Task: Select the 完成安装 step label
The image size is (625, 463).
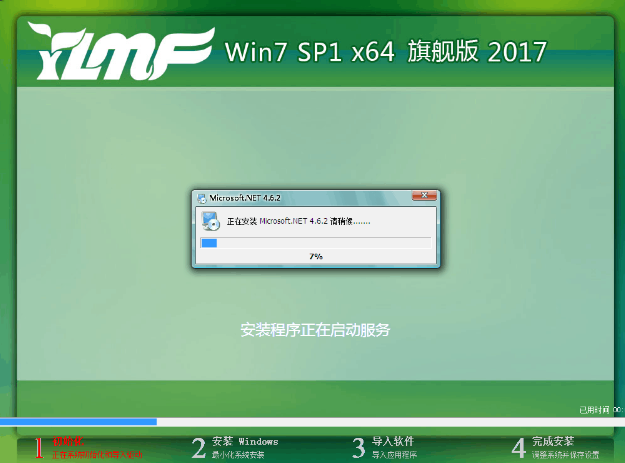Action: pyautogui.click(x=553, y=441)
